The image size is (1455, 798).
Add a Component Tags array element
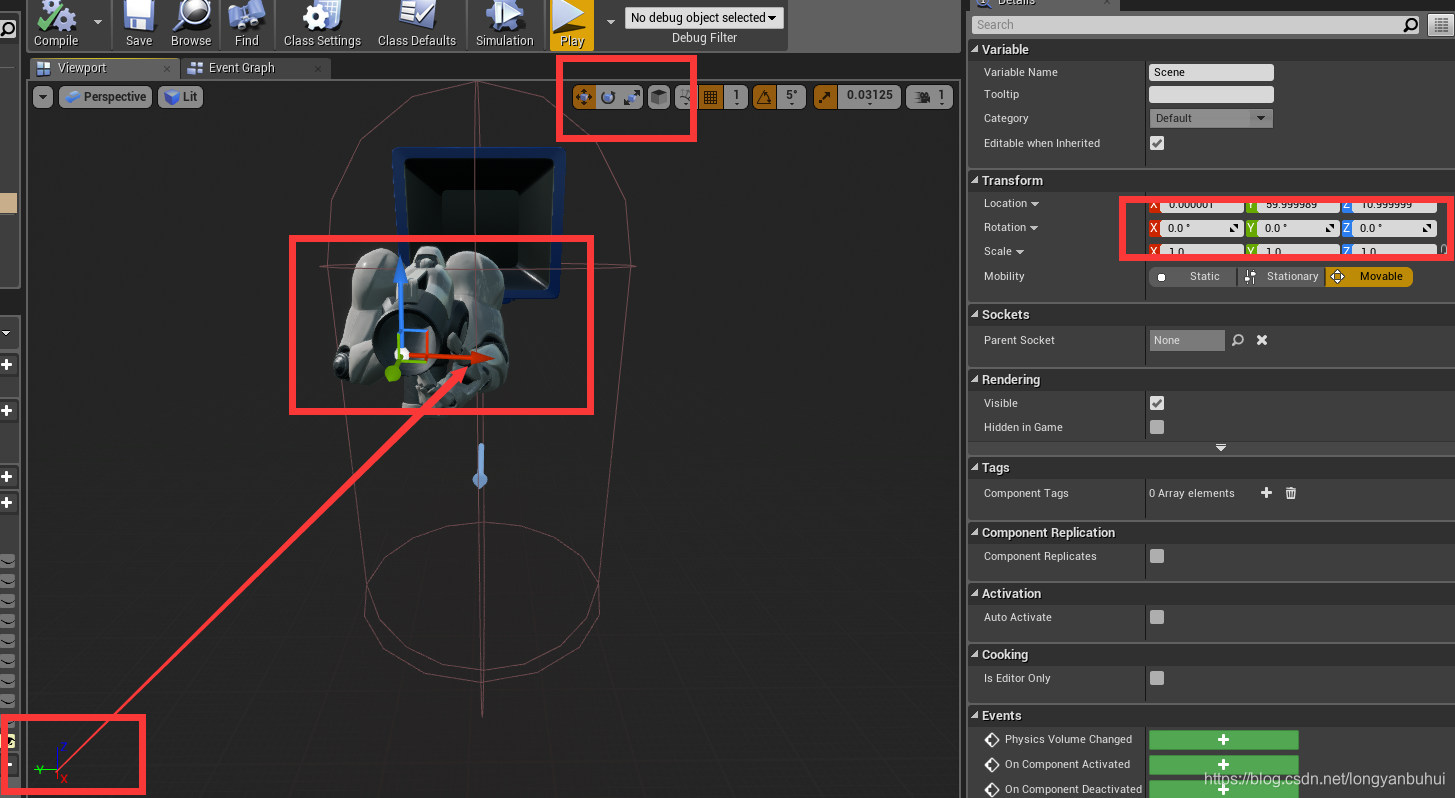coord(1266,493)
